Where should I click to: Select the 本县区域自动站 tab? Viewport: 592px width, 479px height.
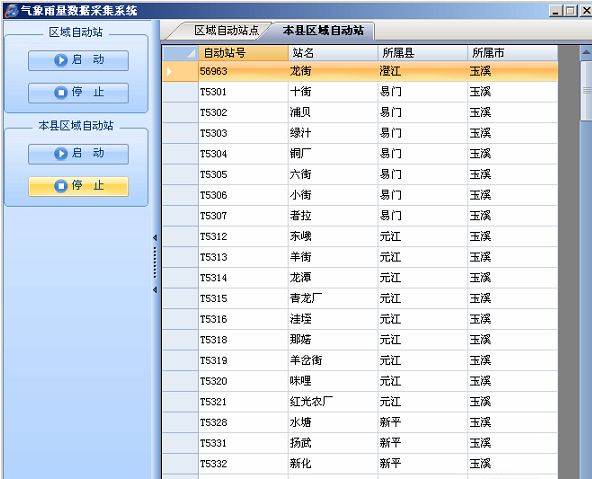coord(323,31)
